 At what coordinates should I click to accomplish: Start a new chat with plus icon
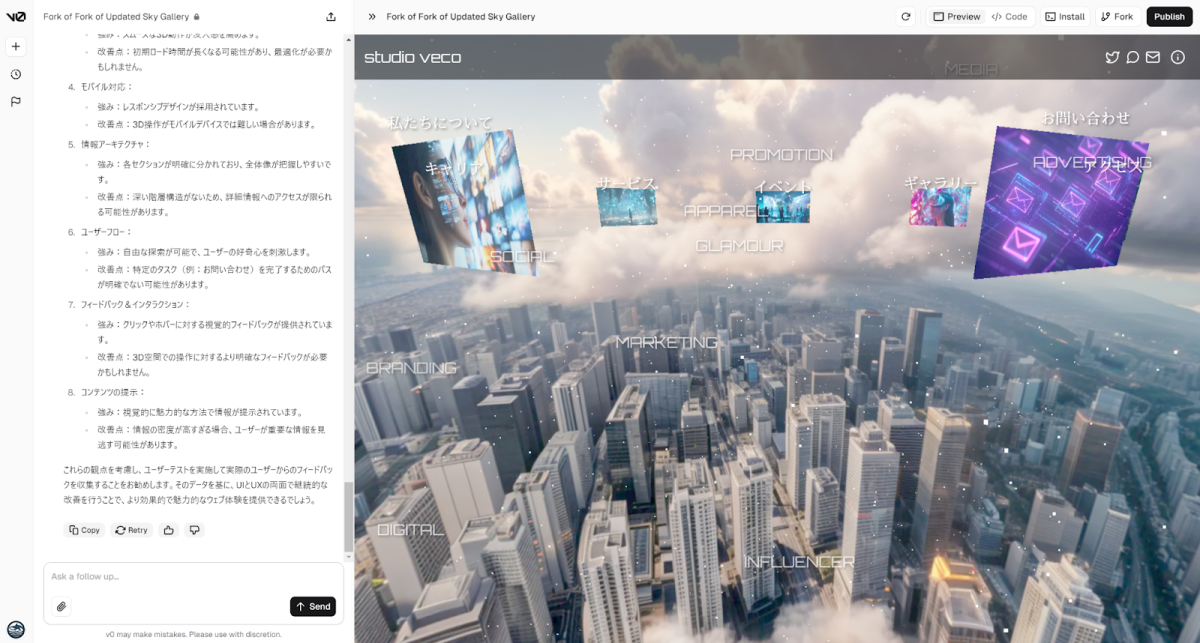[16, 47]
